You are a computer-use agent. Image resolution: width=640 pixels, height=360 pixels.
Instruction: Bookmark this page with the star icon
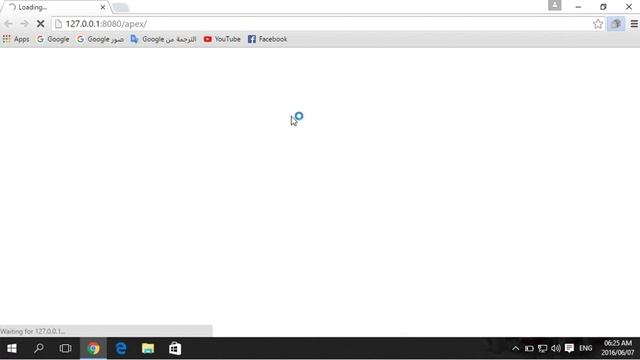pyautogui.click(x=598, y=24)
